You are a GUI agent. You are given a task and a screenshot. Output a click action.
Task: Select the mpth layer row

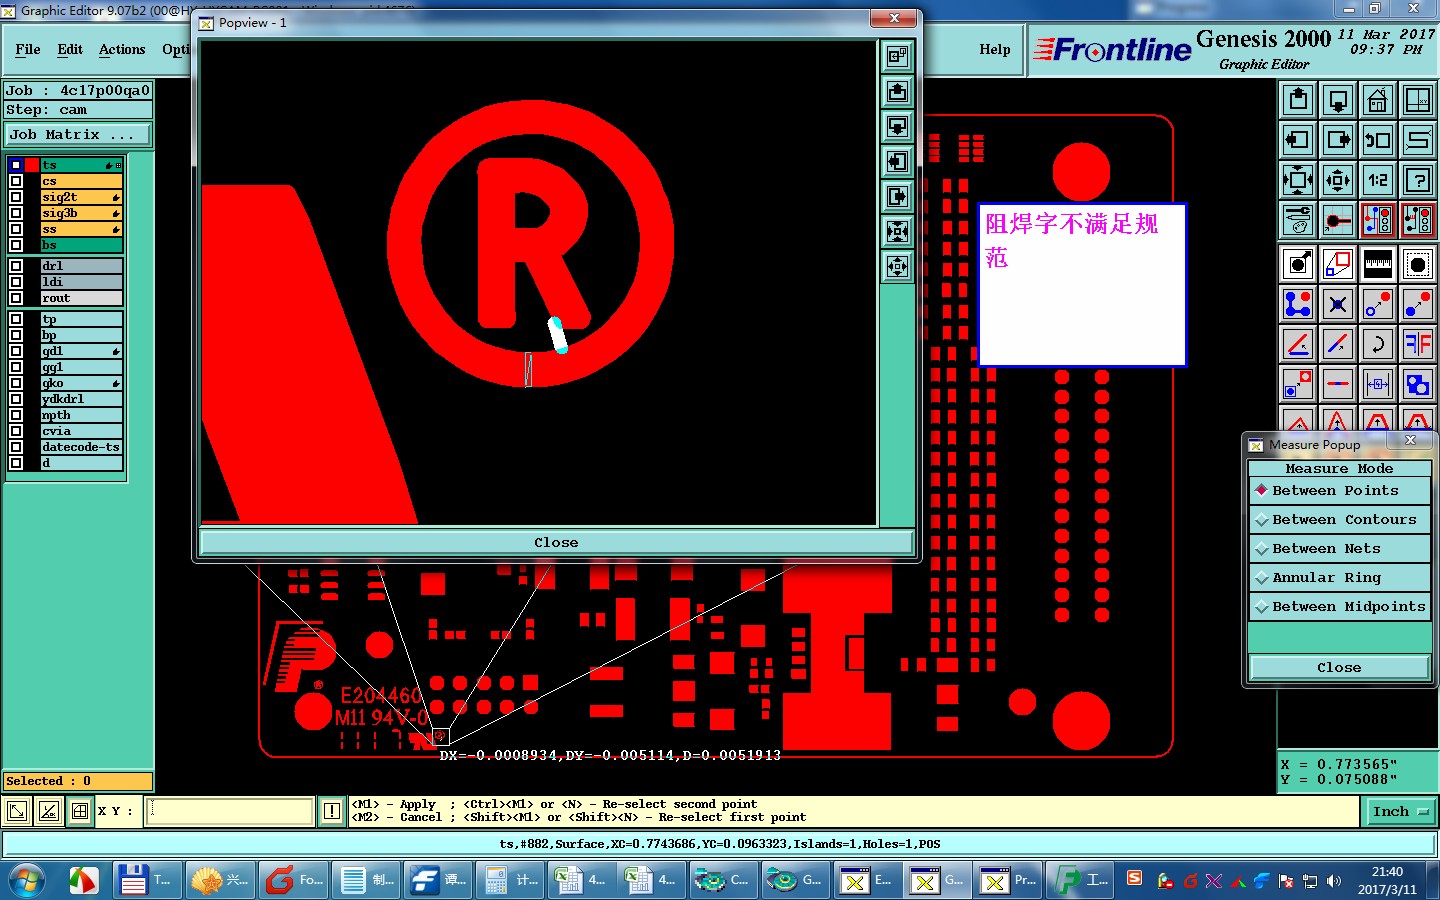pyautogui.click(x=82, y=415)
